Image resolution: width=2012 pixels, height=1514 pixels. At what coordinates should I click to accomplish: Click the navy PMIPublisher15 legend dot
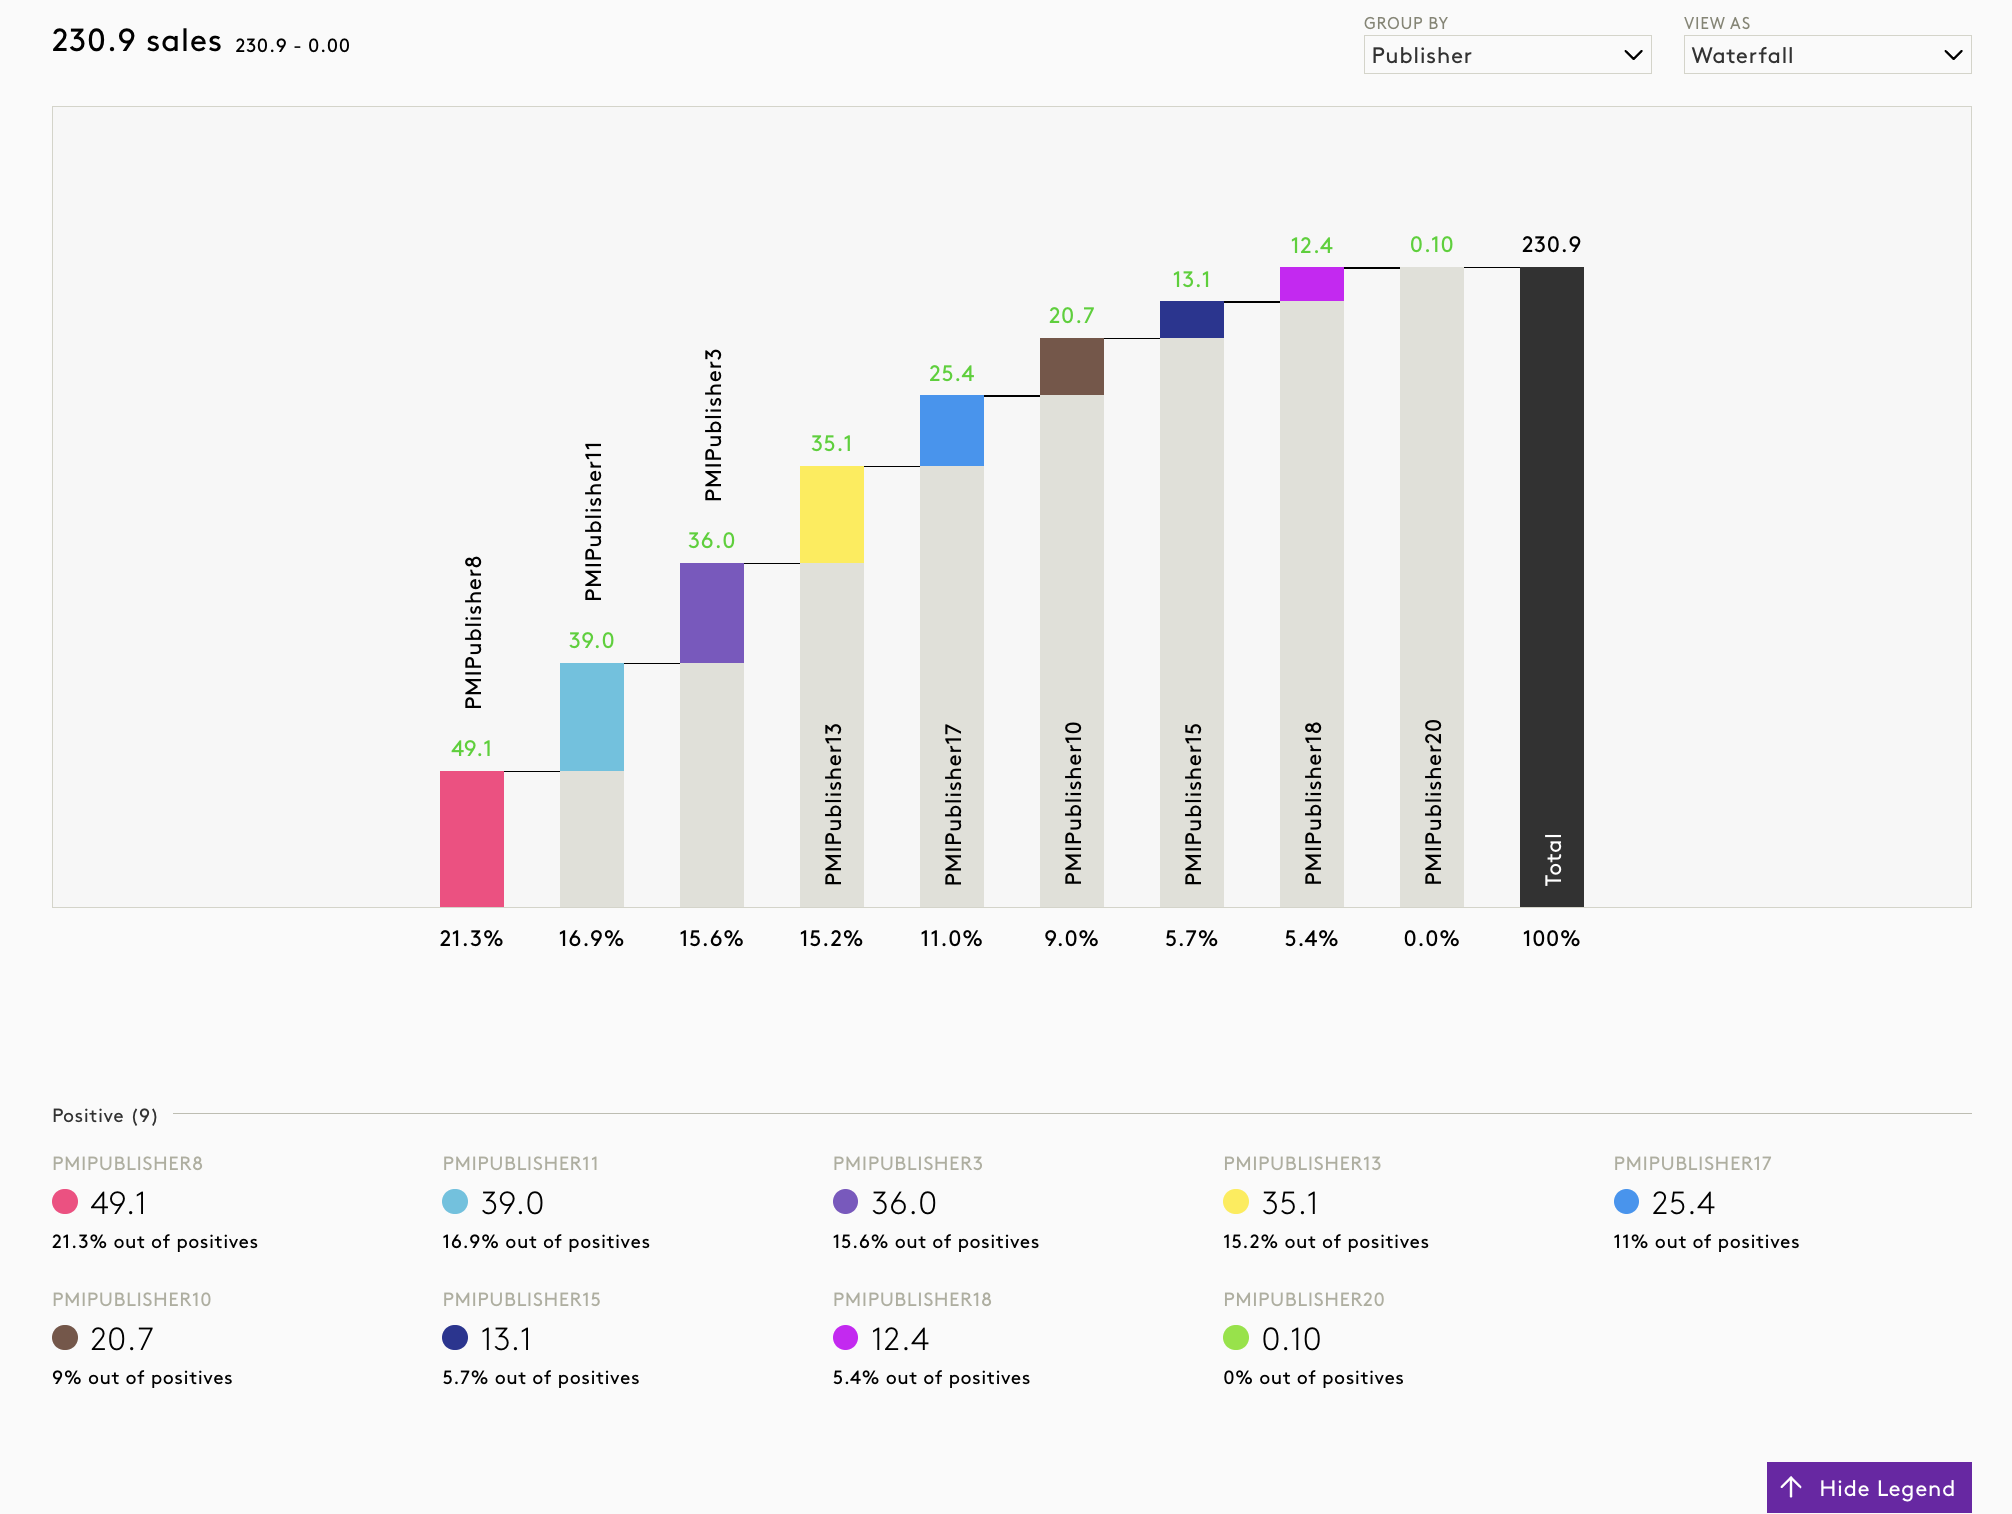[455, 1338]
